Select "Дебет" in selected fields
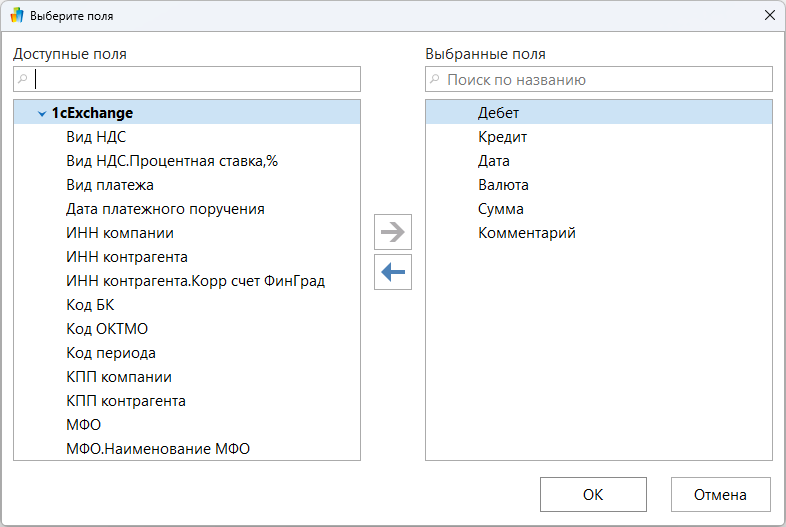This screenshot has height=527, width=786. coord(498,113)
